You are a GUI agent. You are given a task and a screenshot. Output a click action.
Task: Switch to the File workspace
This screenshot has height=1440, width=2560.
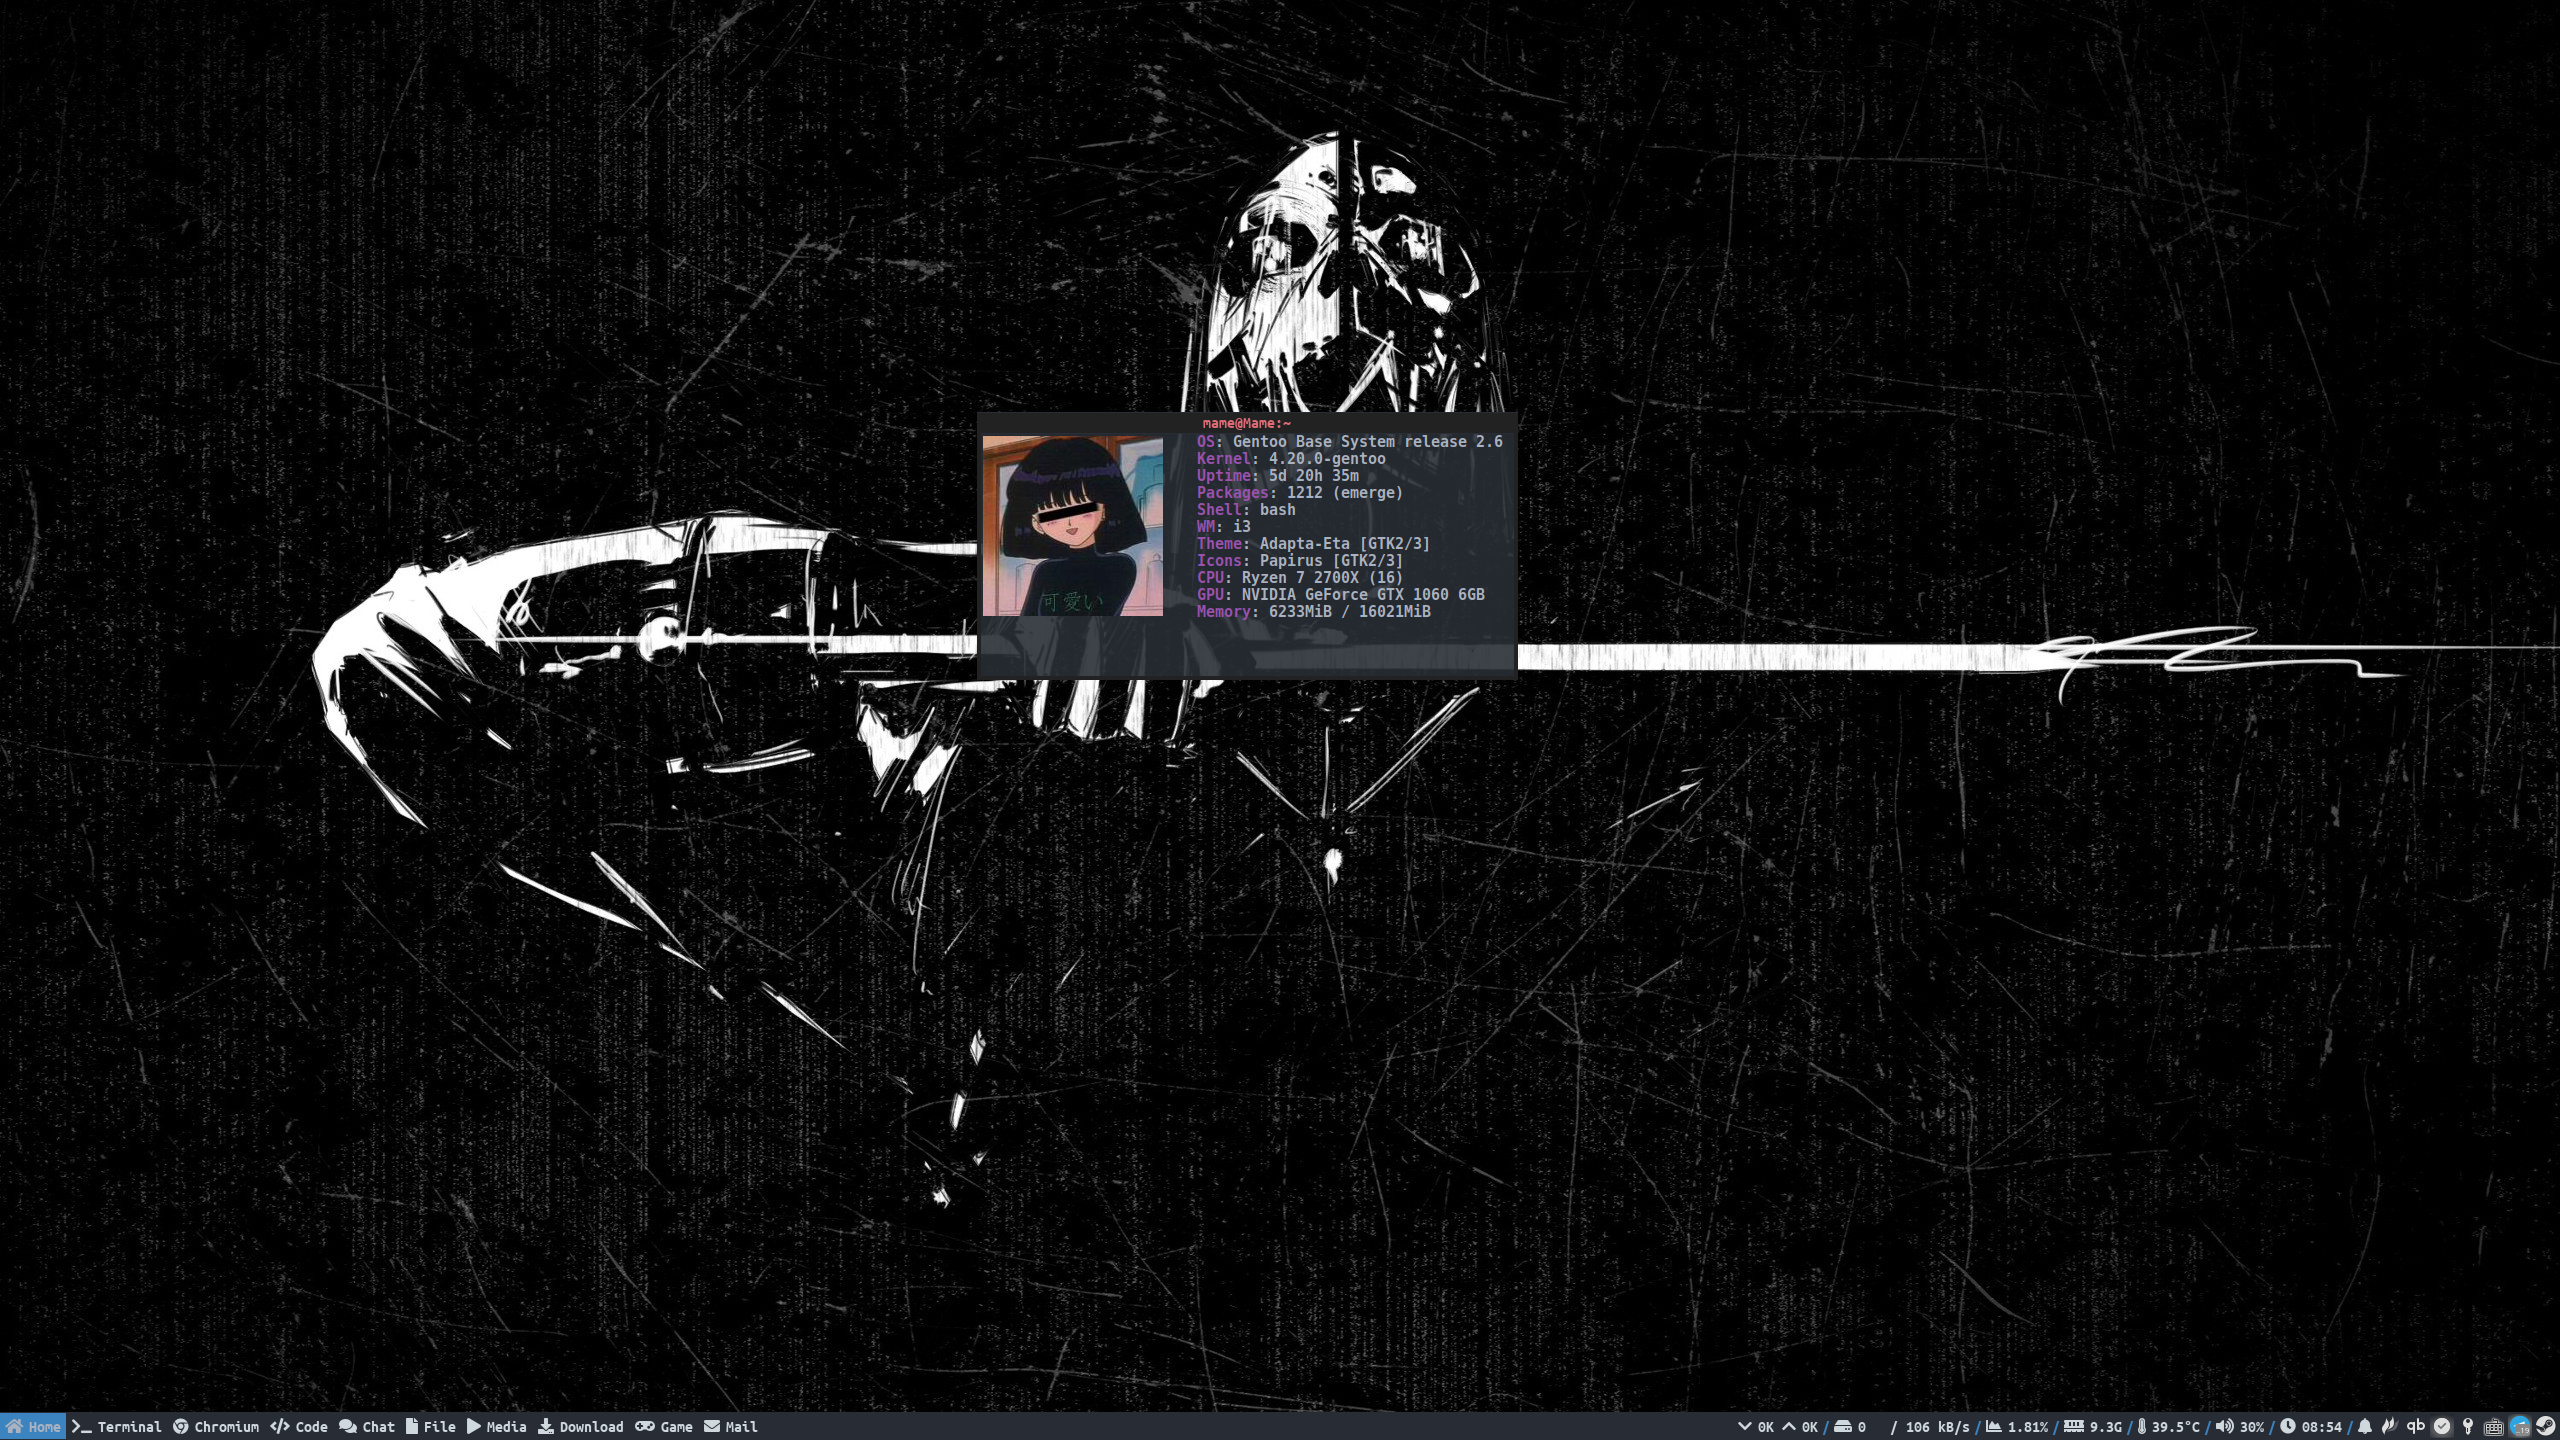coord(431,1427)
